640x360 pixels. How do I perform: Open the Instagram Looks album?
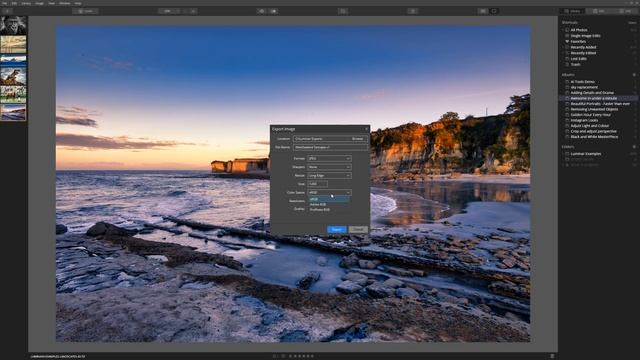[584, 120]
